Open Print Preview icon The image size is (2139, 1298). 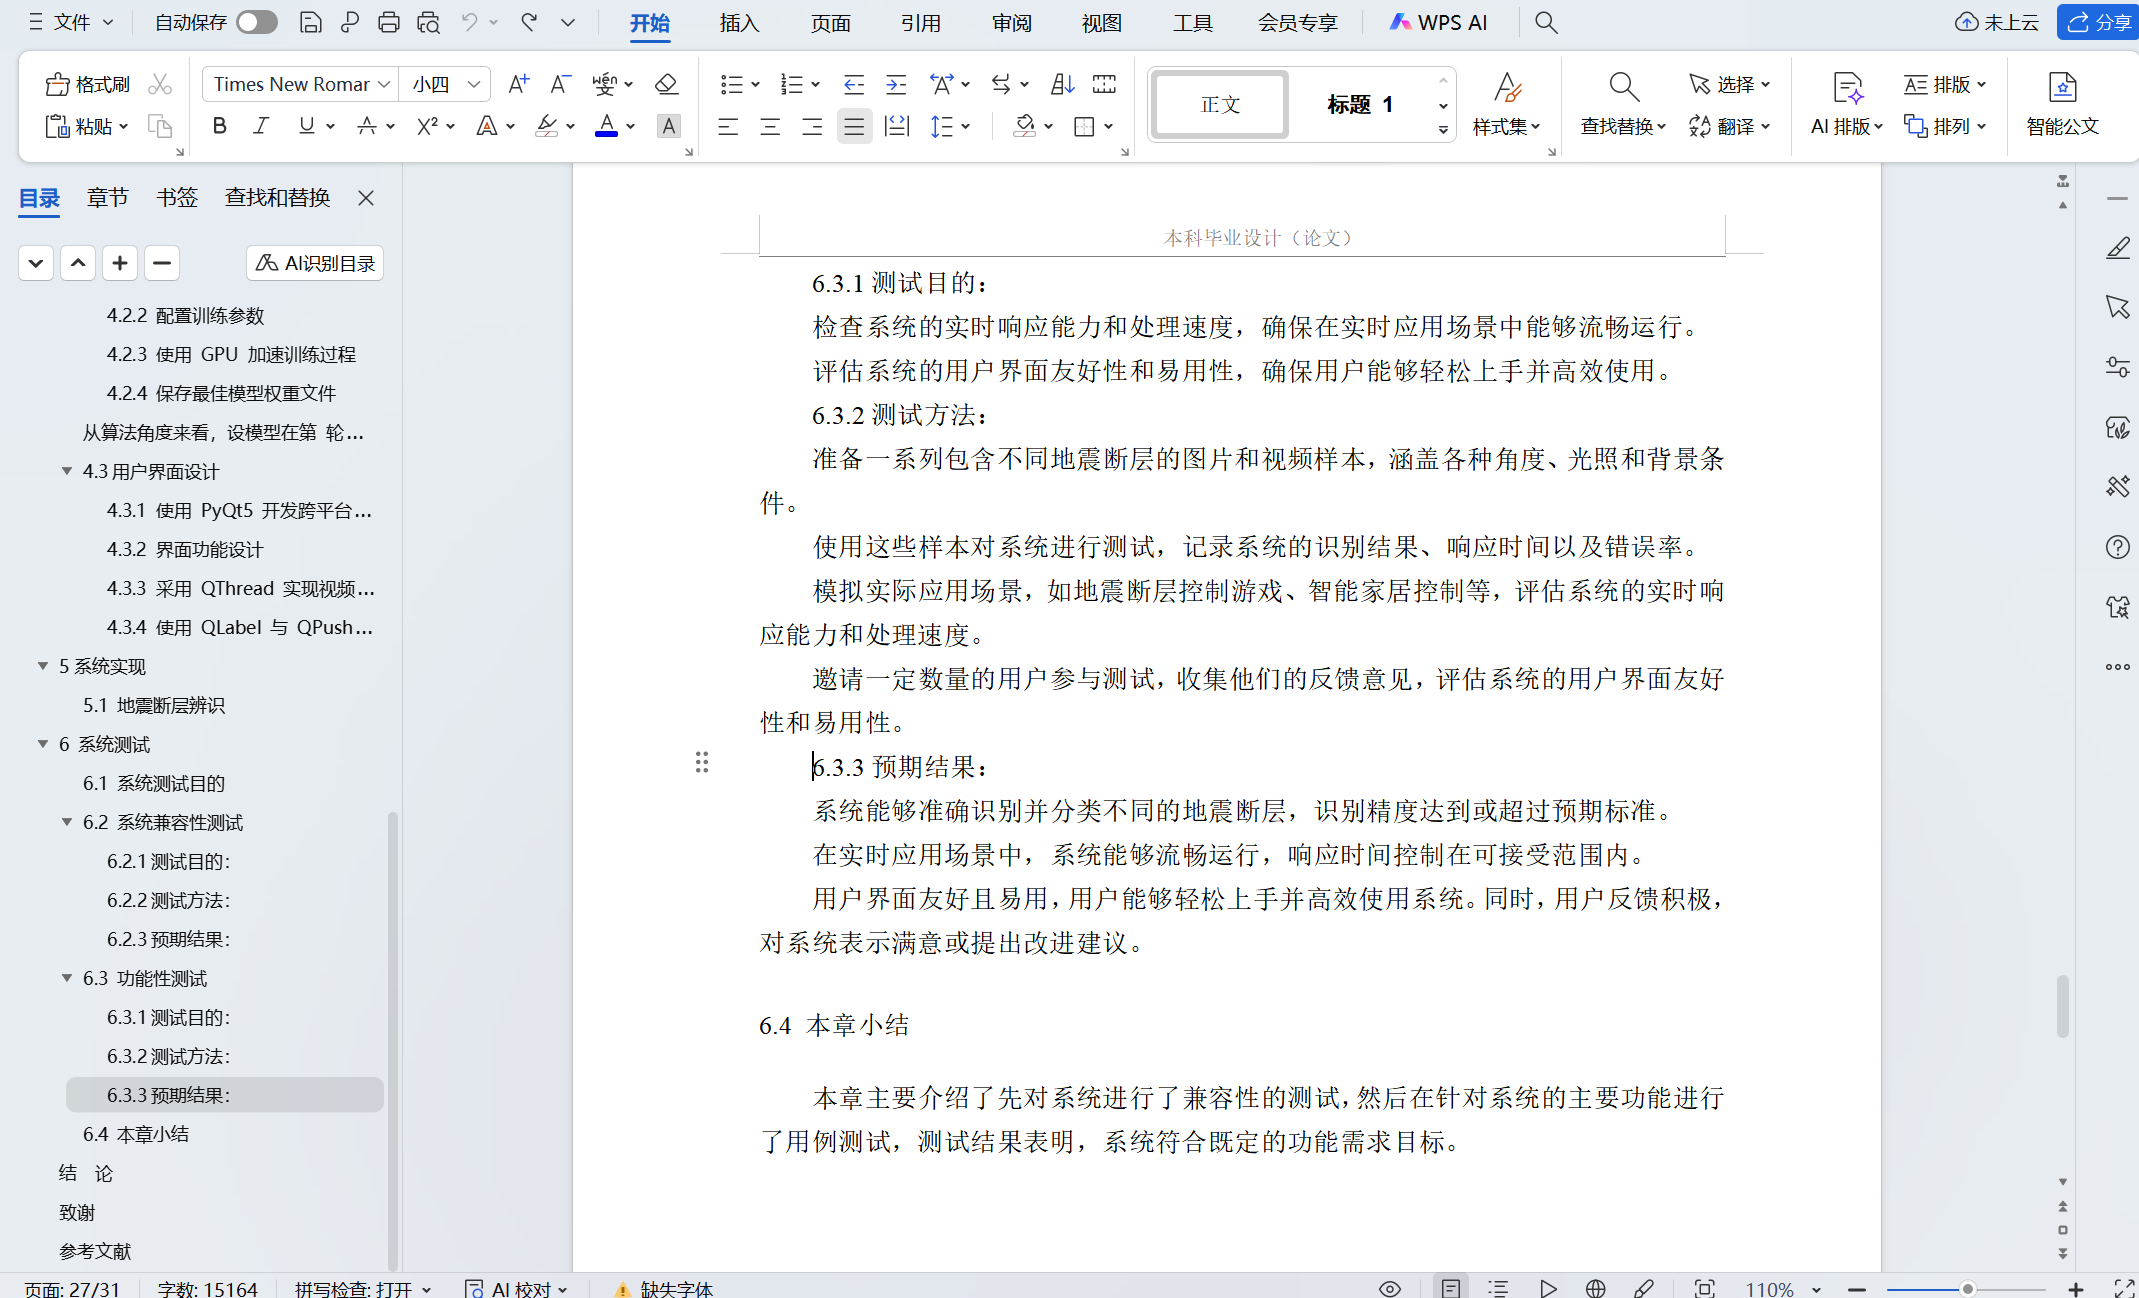(x=429, y=22)
